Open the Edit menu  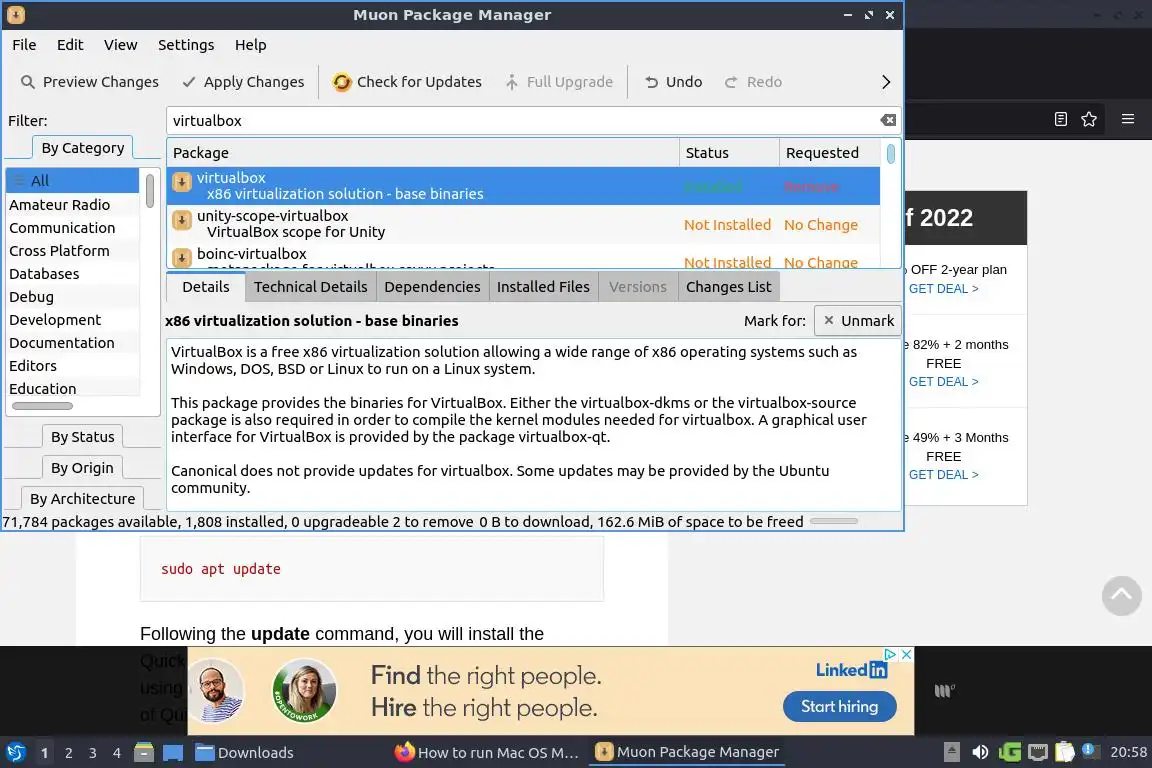[70, 45]
